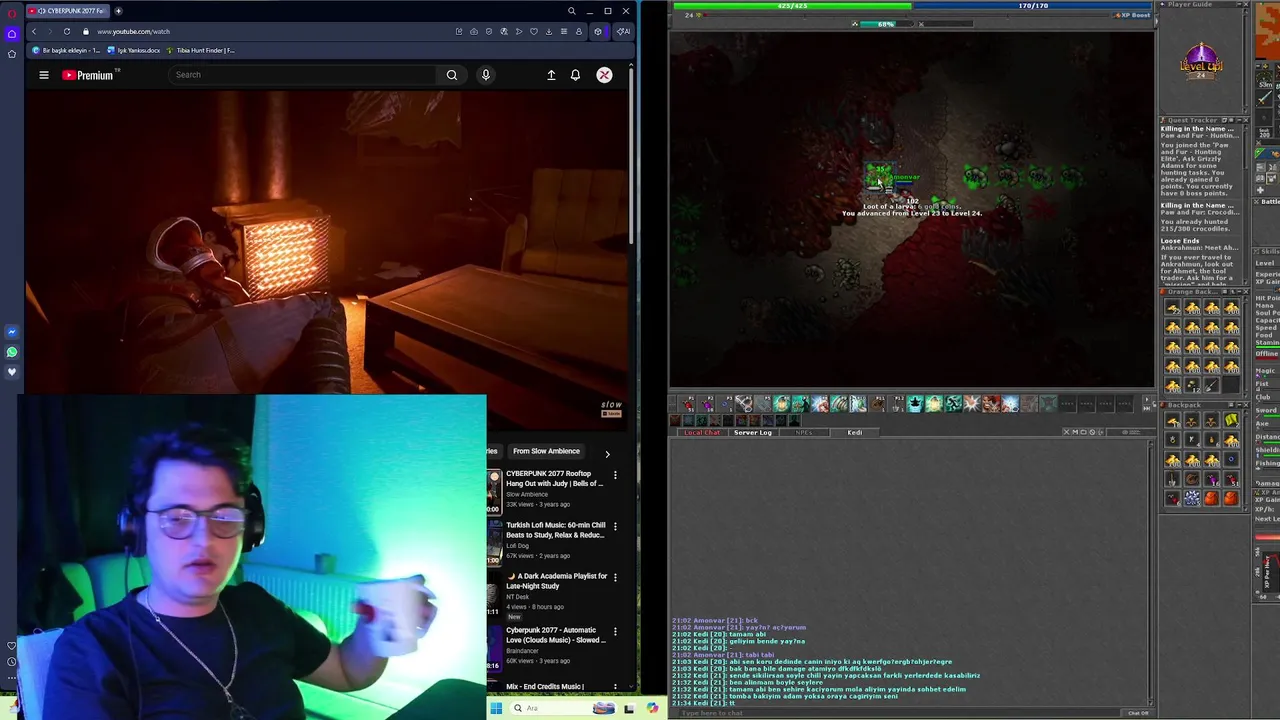Open YouTube notifications bell
This screenshot has width=1280, height=720.
click(575, 75)
